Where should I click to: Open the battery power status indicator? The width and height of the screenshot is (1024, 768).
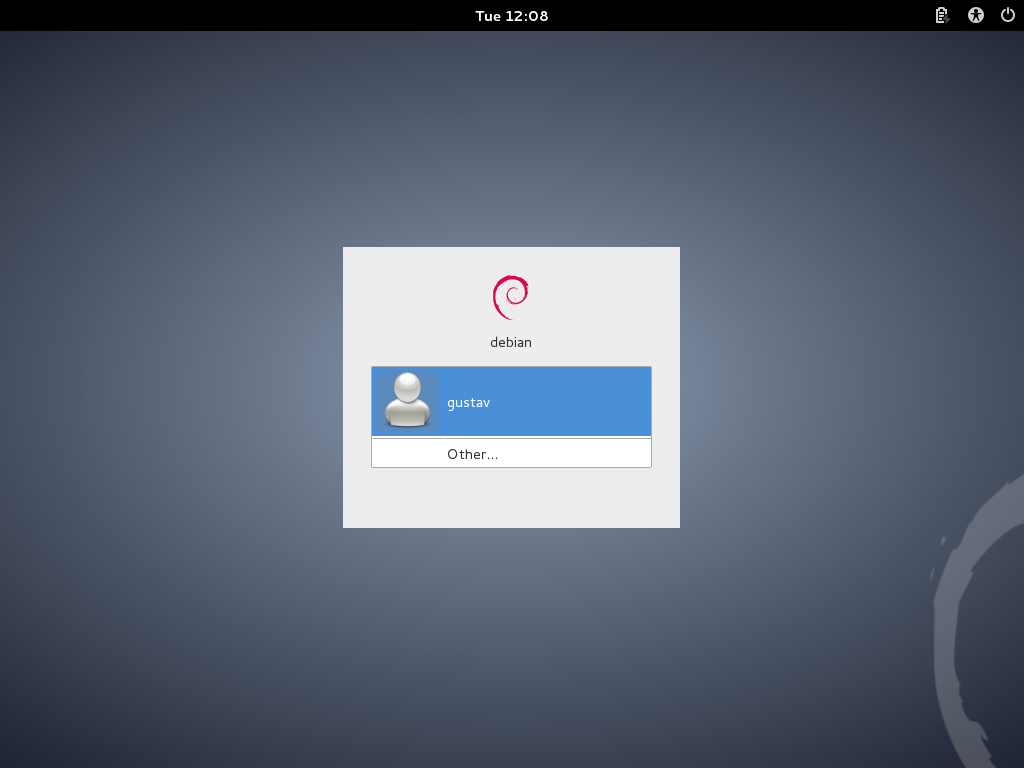[941, 15]
